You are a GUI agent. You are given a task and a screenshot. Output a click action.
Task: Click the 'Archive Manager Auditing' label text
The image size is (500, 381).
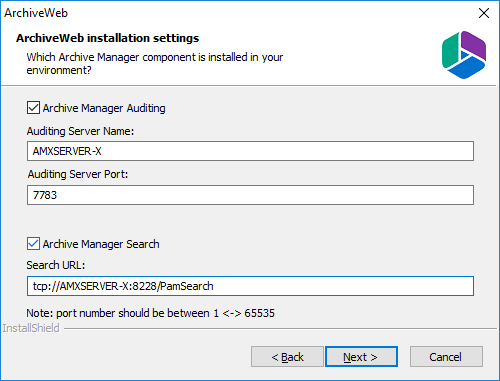point(104,108)
